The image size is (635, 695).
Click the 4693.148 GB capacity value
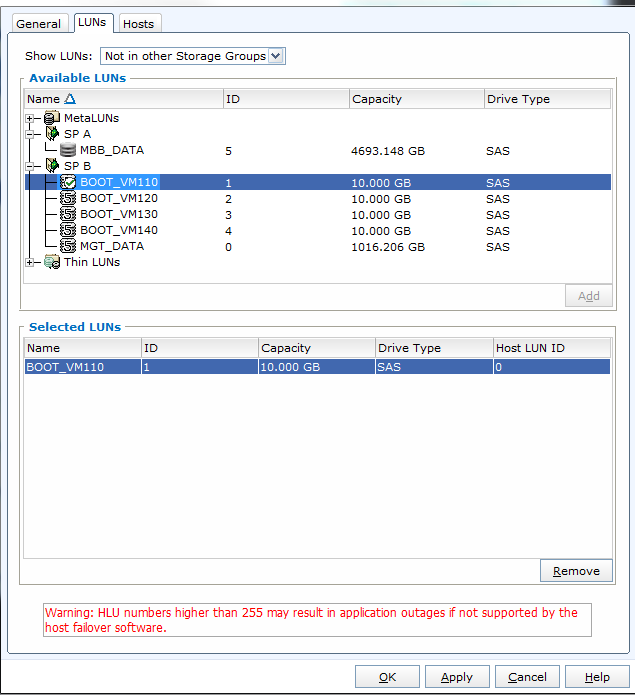click(388, 151)
